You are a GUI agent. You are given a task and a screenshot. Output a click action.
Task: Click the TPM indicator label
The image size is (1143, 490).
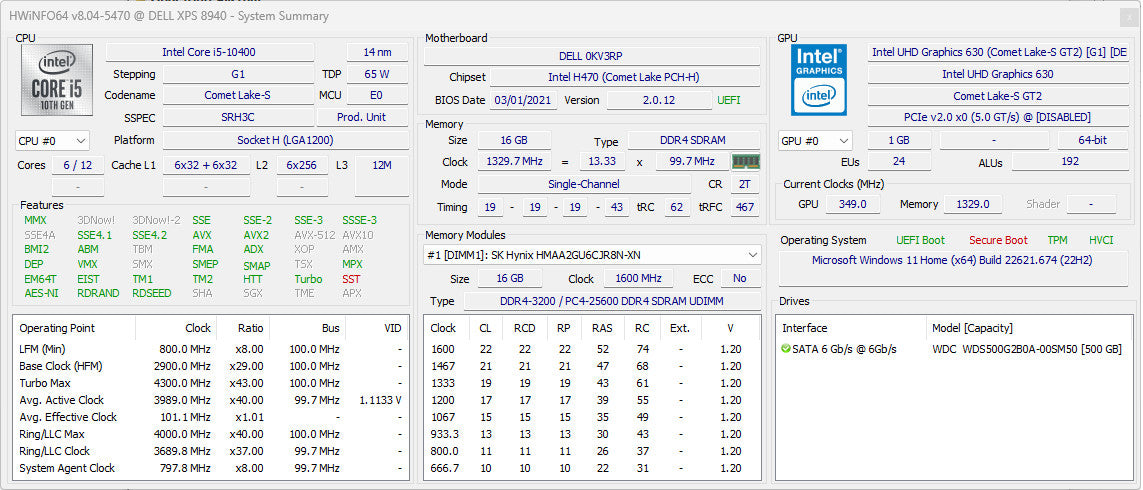pyautogui.click(x=1057, y=240)
